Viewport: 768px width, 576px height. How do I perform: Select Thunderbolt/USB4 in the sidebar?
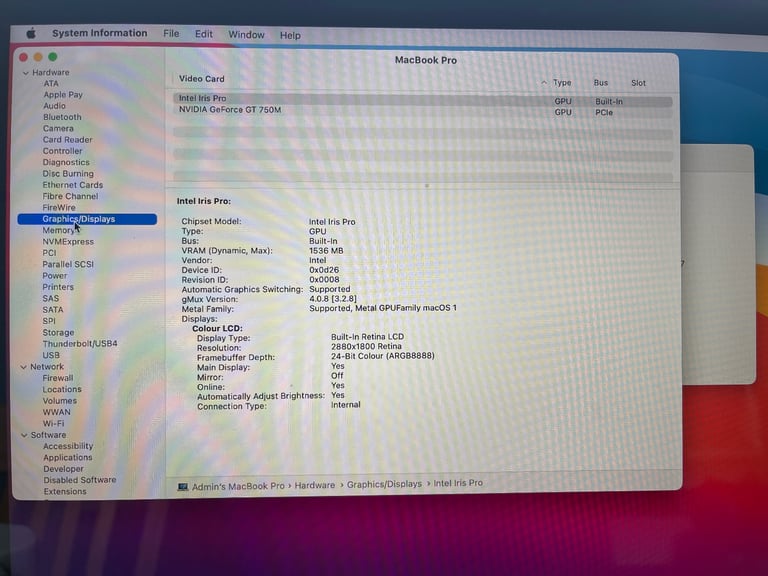[80, 344]
